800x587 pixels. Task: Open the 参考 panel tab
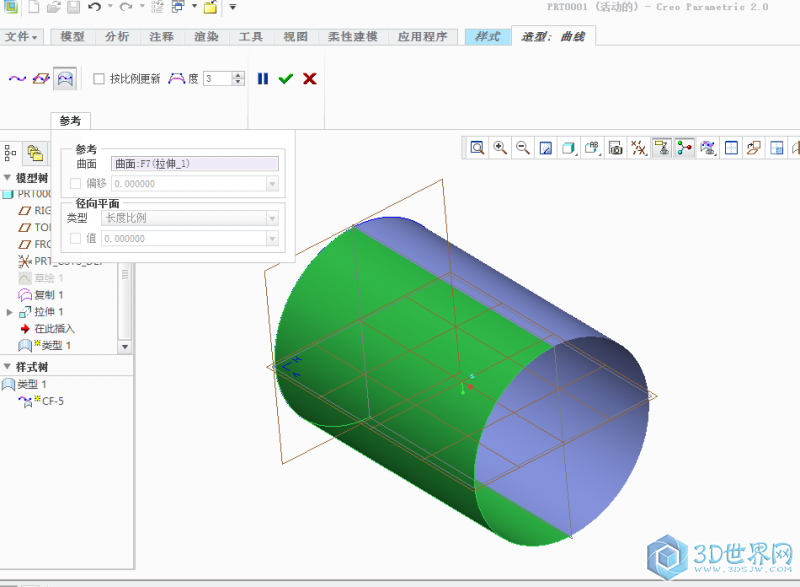point(70,121)
